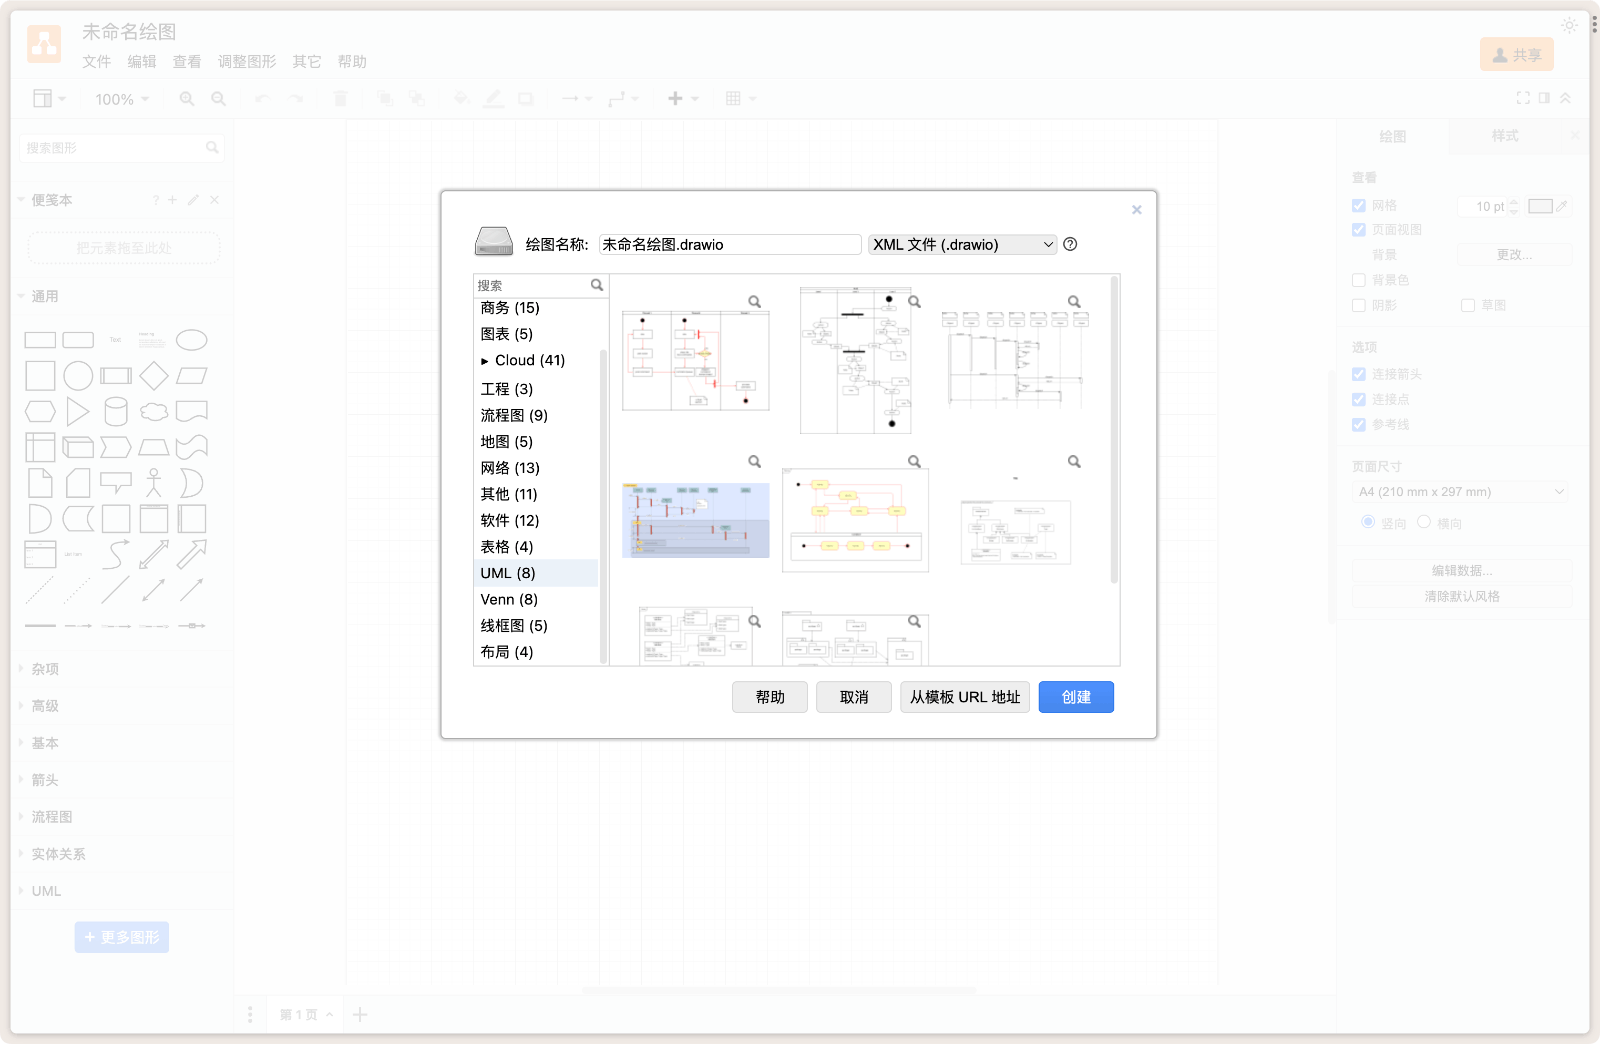Screen dimensions: 1600x1044
Task: Expand the 高级 shape section
Action: pyautogui.click(x=45, y=706)
